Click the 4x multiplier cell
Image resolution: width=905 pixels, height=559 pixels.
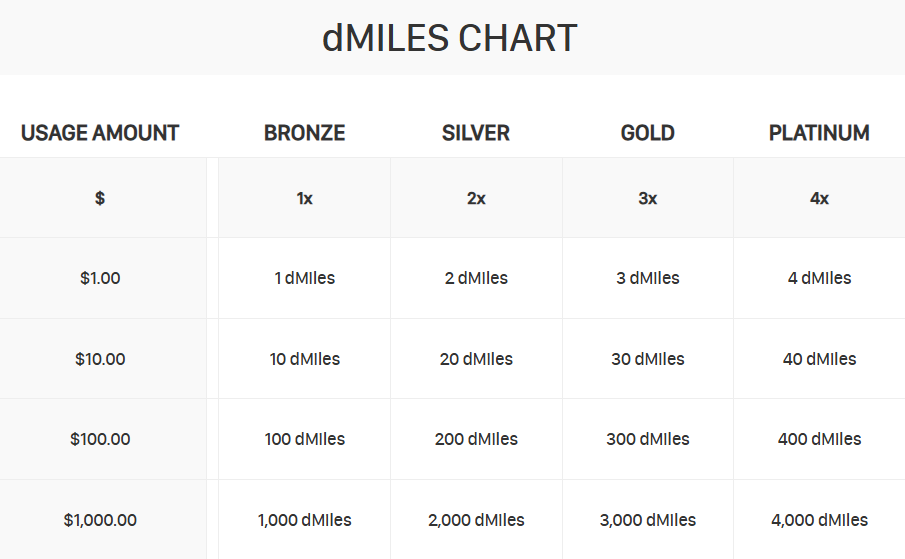click(819, 198)
